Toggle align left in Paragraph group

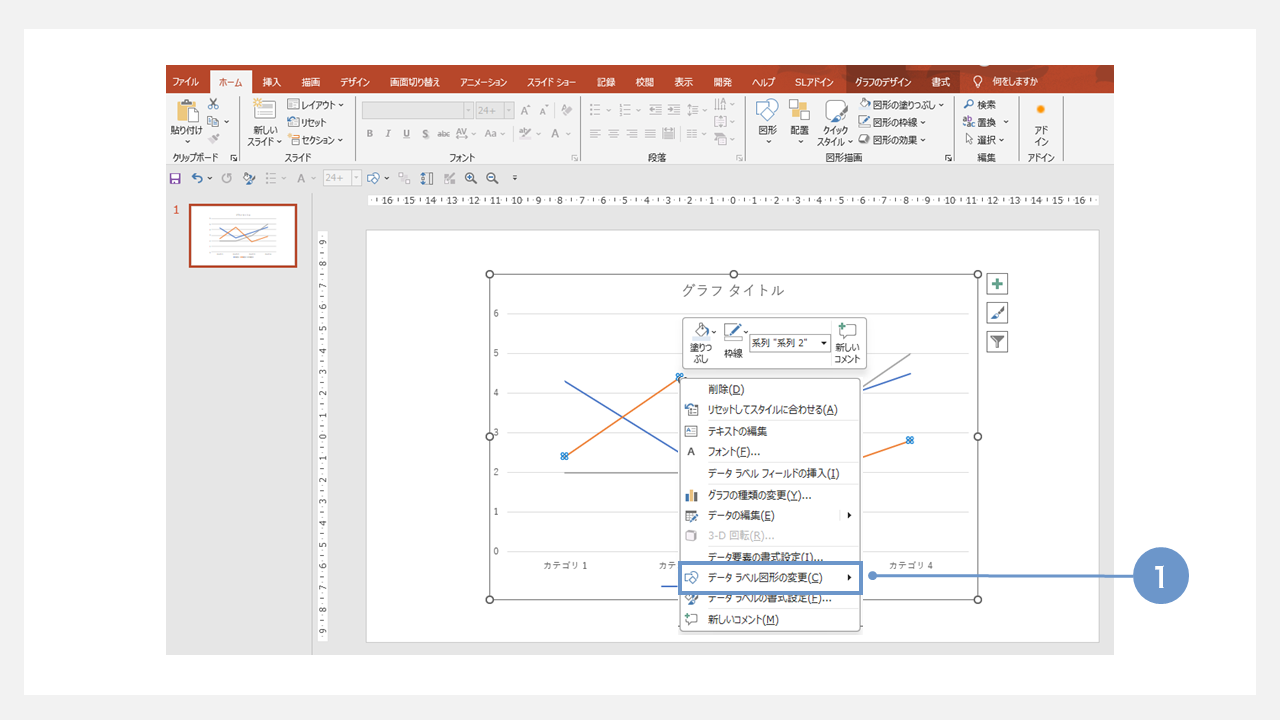[x=595, y=133]
